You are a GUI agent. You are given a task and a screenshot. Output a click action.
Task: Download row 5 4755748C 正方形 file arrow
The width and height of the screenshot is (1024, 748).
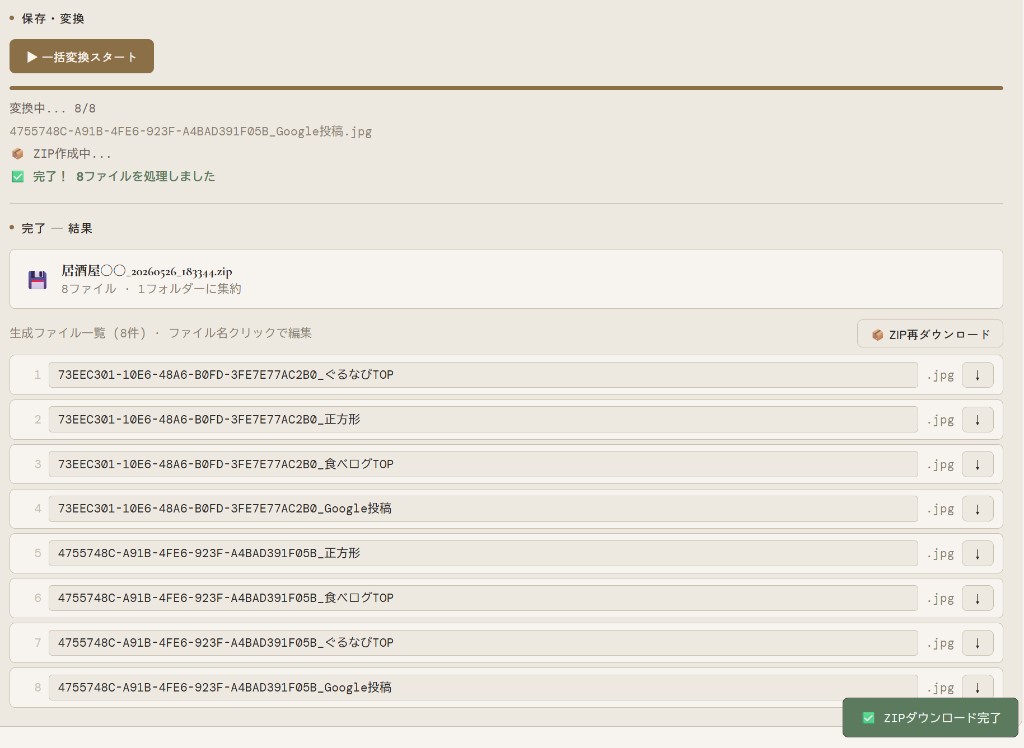(x=977, y=554)
